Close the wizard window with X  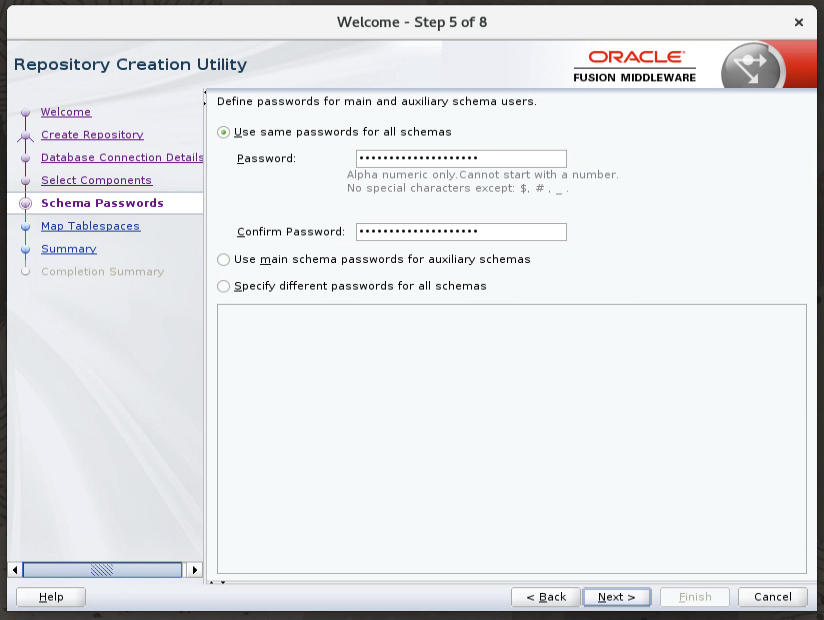pos(799,23)
